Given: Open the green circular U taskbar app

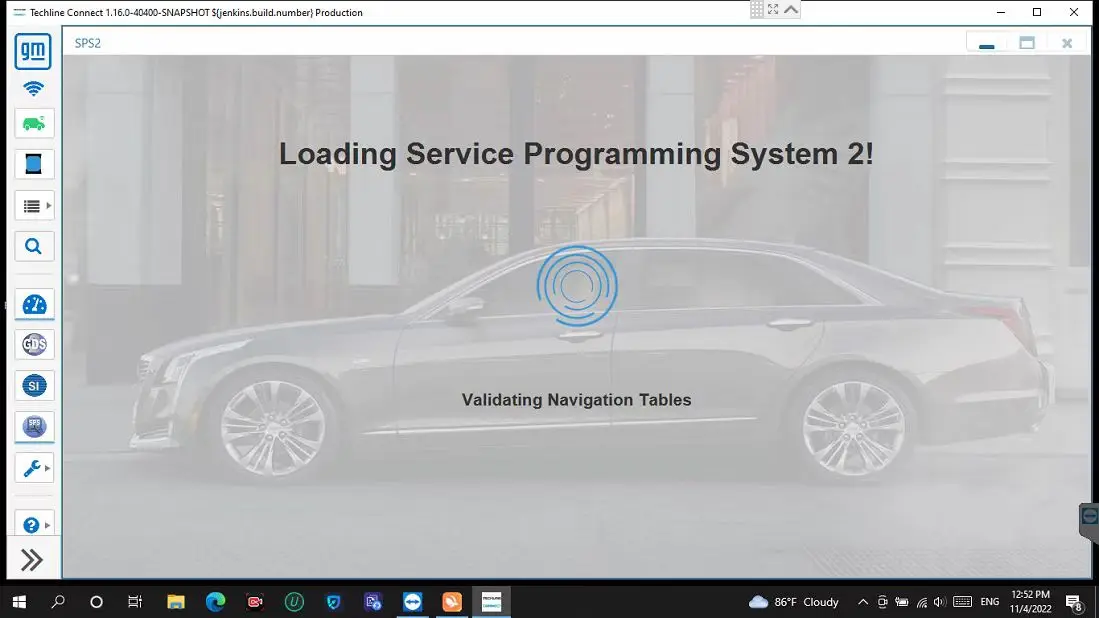Looking at the screenshot, I should pyautogui.click(x=294, y=602).
